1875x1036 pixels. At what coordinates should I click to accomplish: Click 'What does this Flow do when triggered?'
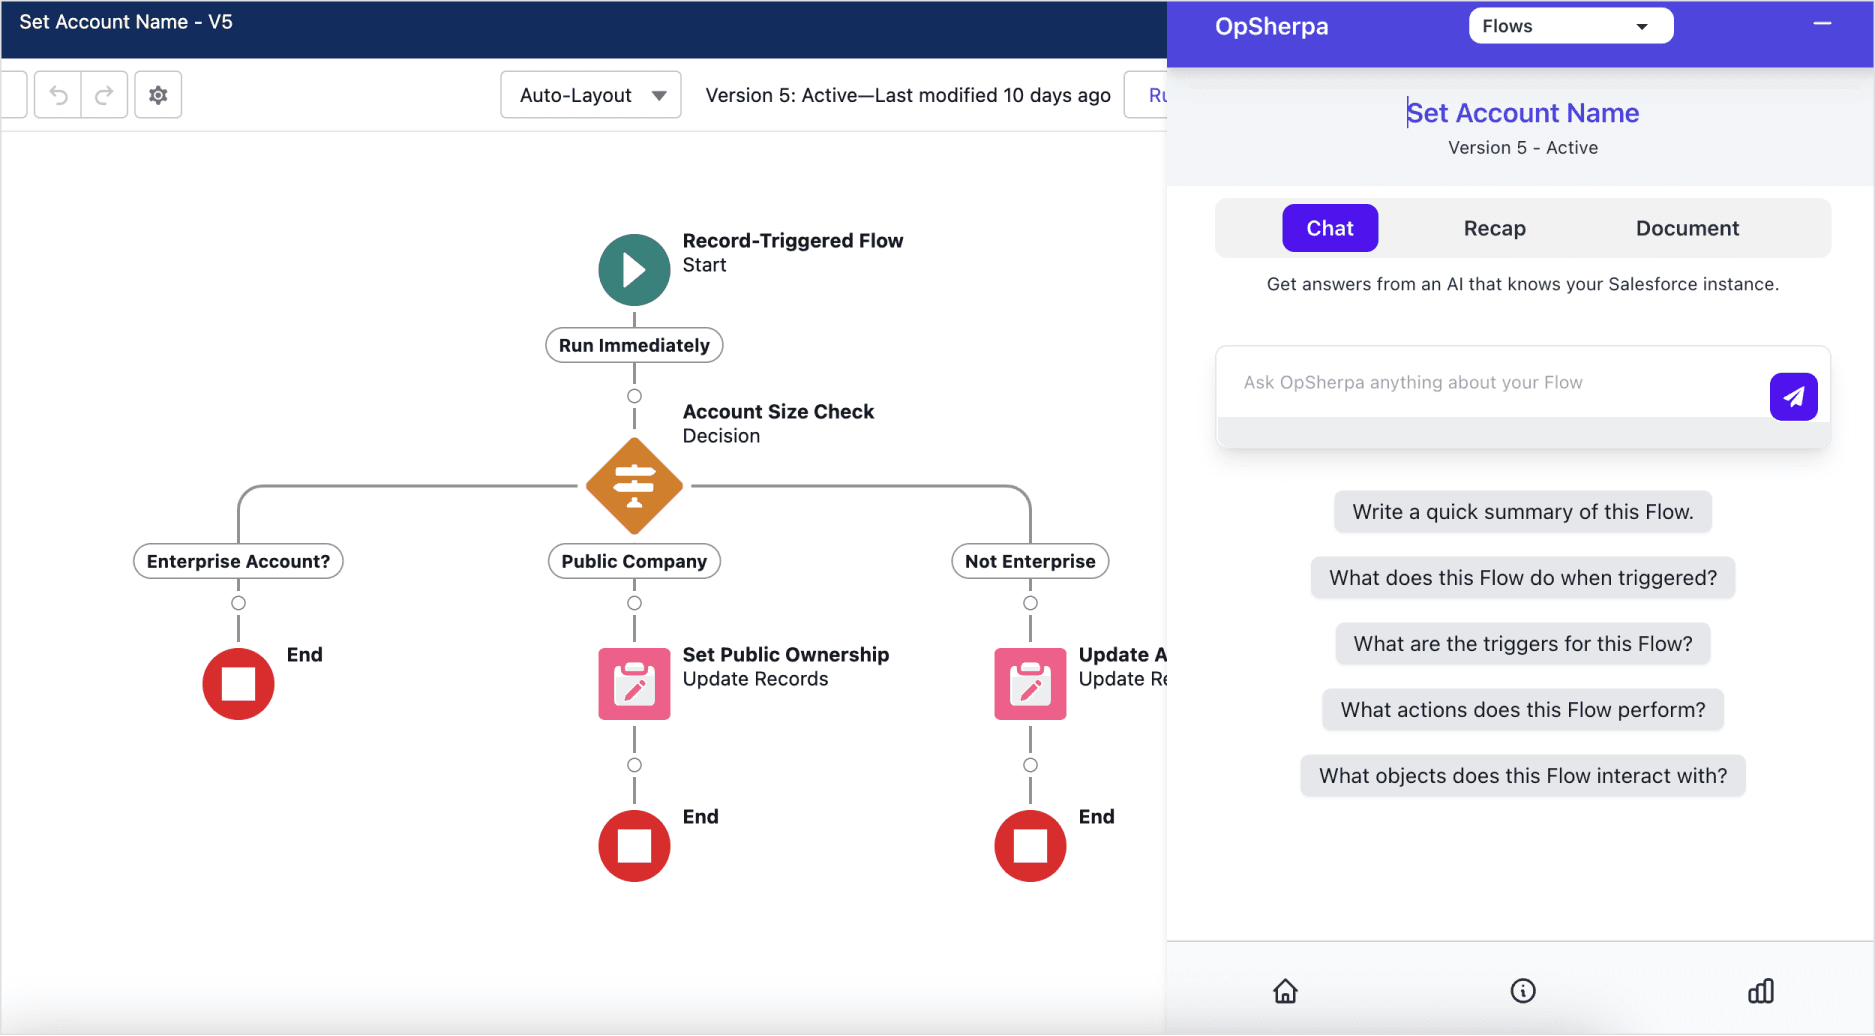pyautogui.click(x=1523, y=578)
